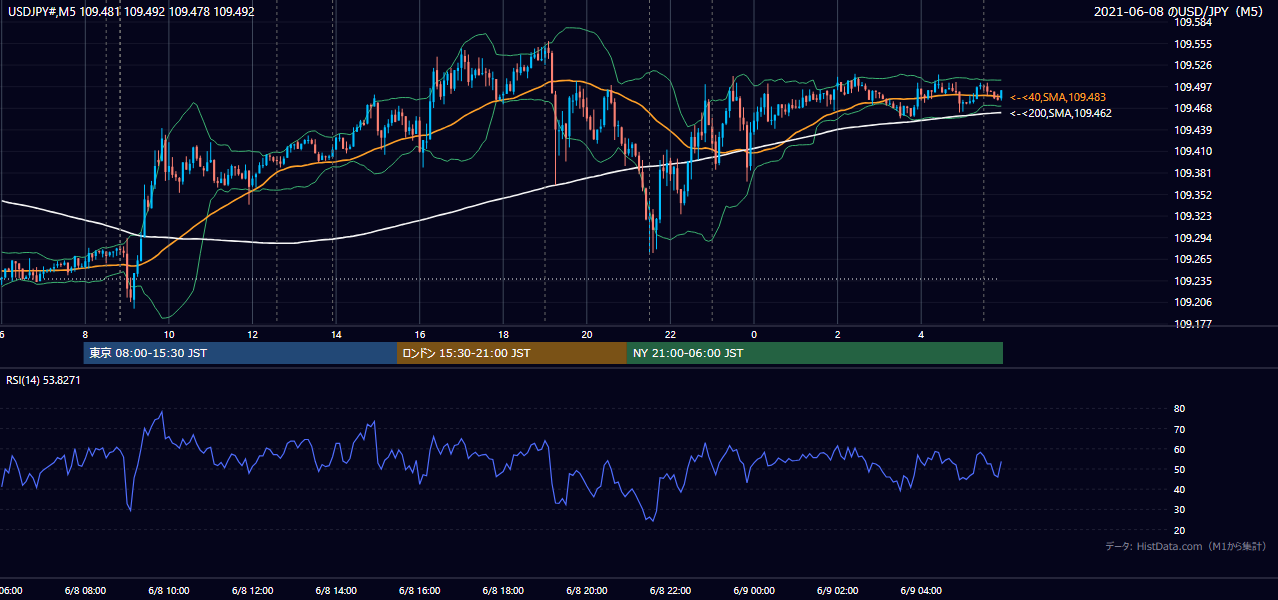
Task: Click price axis value 109.381
Action: 1192,173
